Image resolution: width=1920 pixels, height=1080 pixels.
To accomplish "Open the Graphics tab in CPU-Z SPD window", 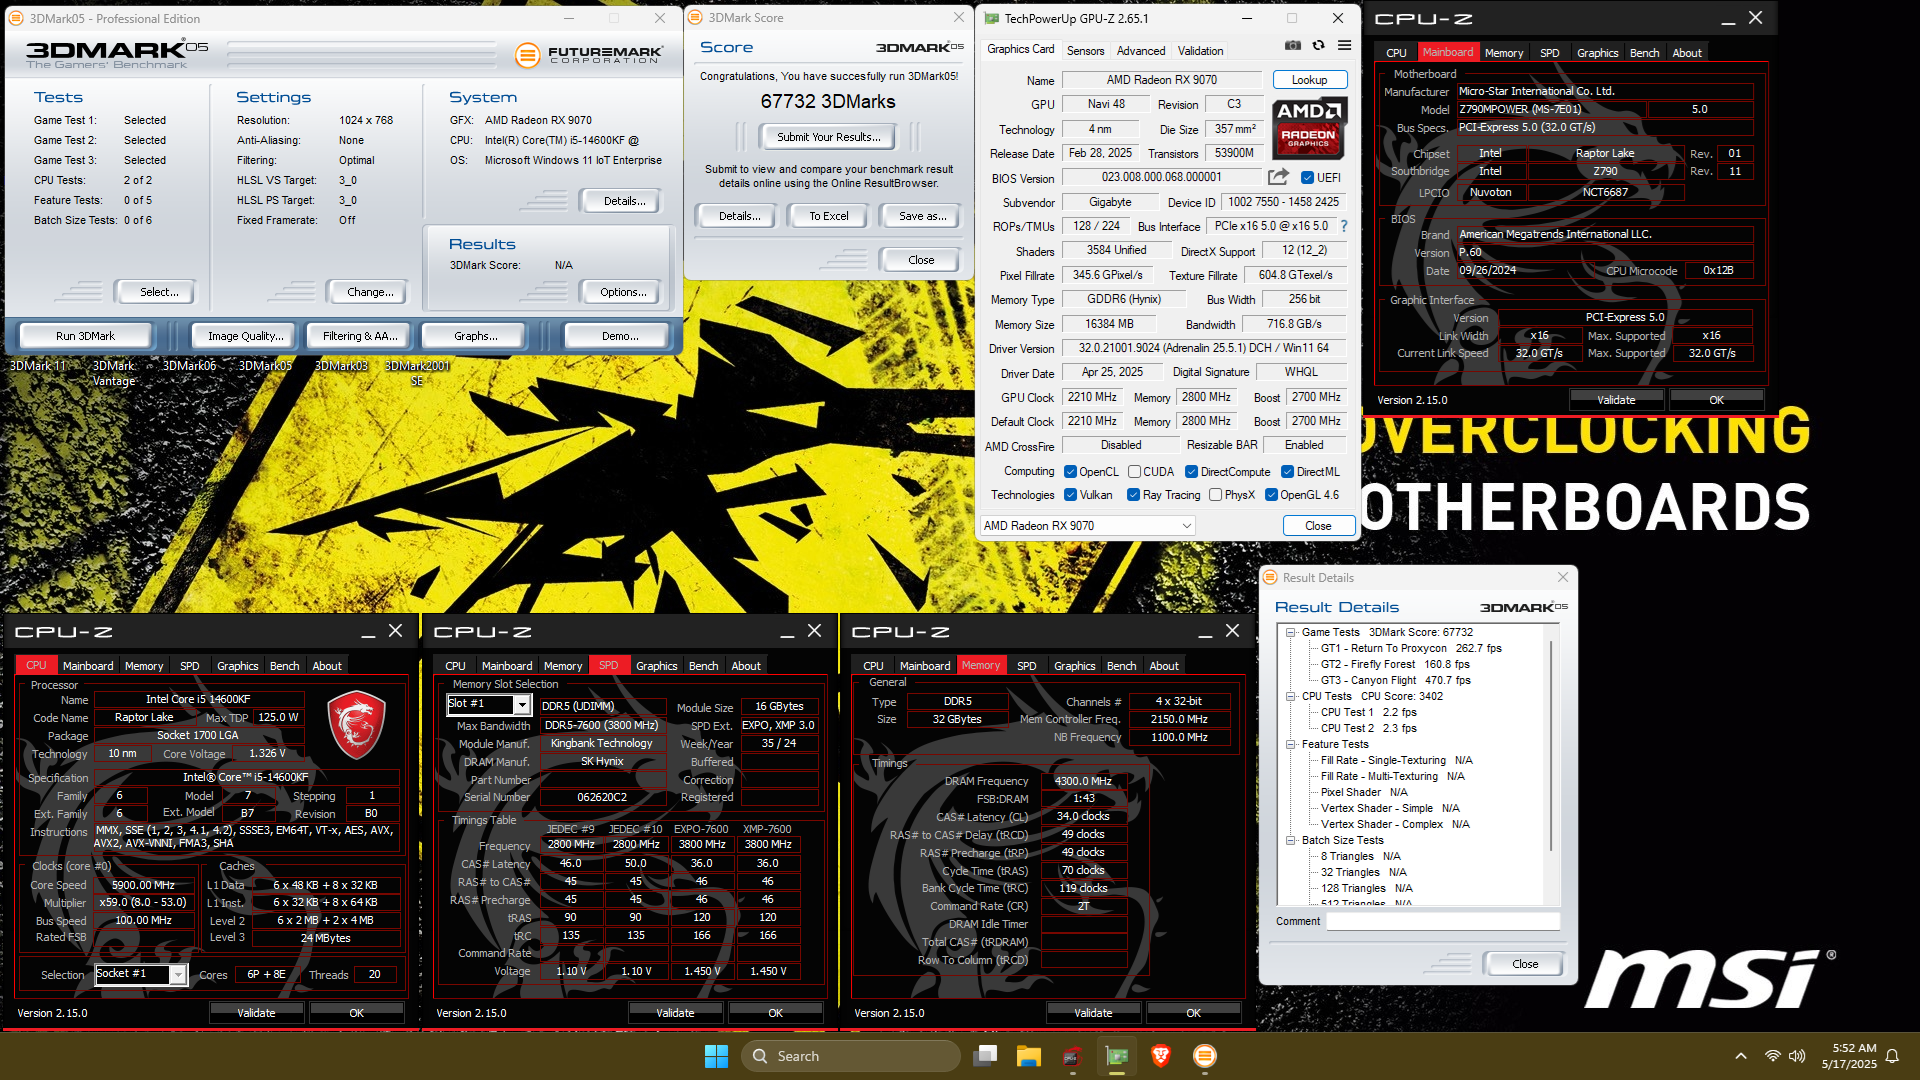I will [657, 666].
